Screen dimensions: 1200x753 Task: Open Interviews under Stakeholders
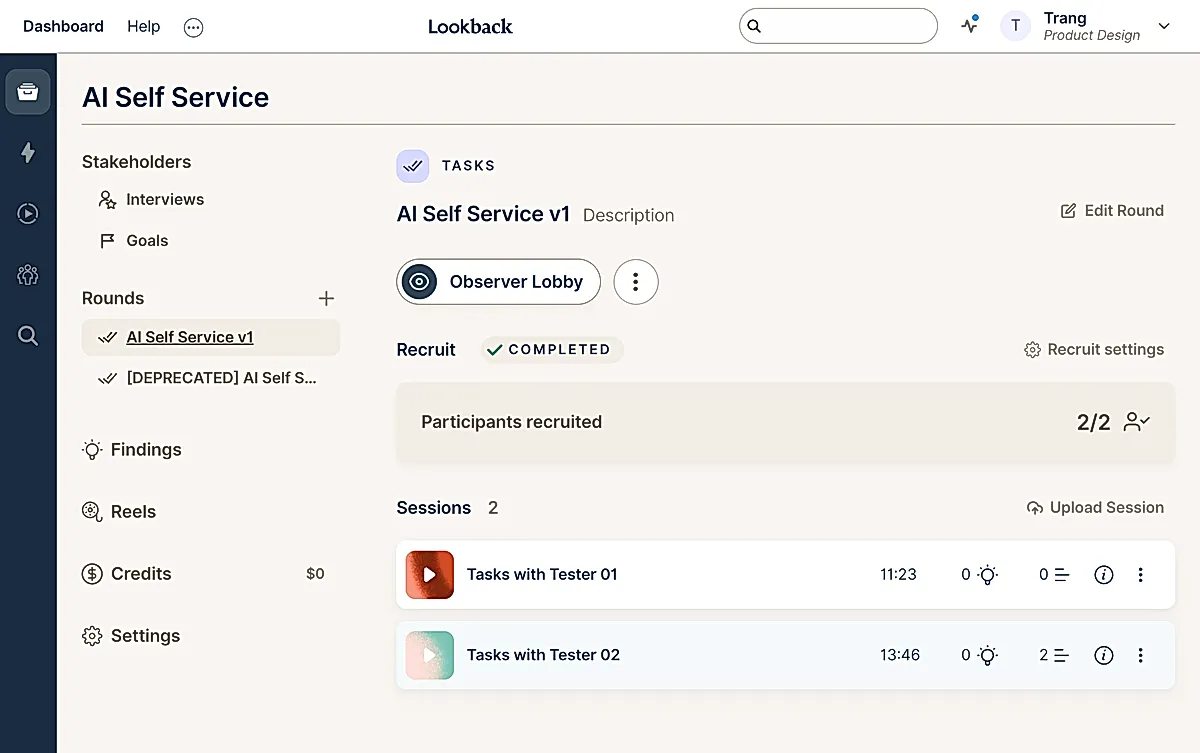pyautogui.click(x=151, y=199)
